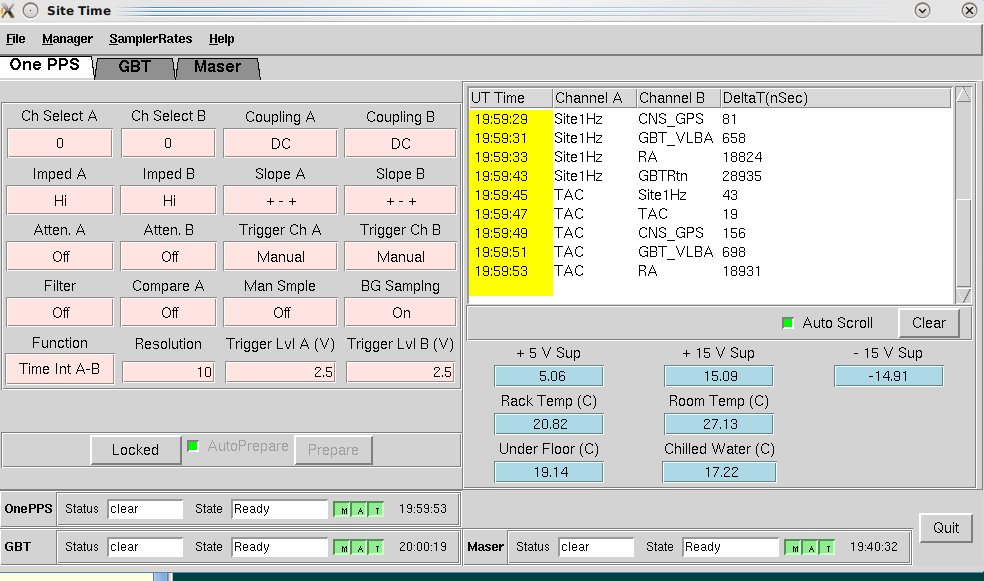This screenshot has width=984, height=581.
Task: Open the Trigger Ch B Manual selector
Action: click(400, 257)
